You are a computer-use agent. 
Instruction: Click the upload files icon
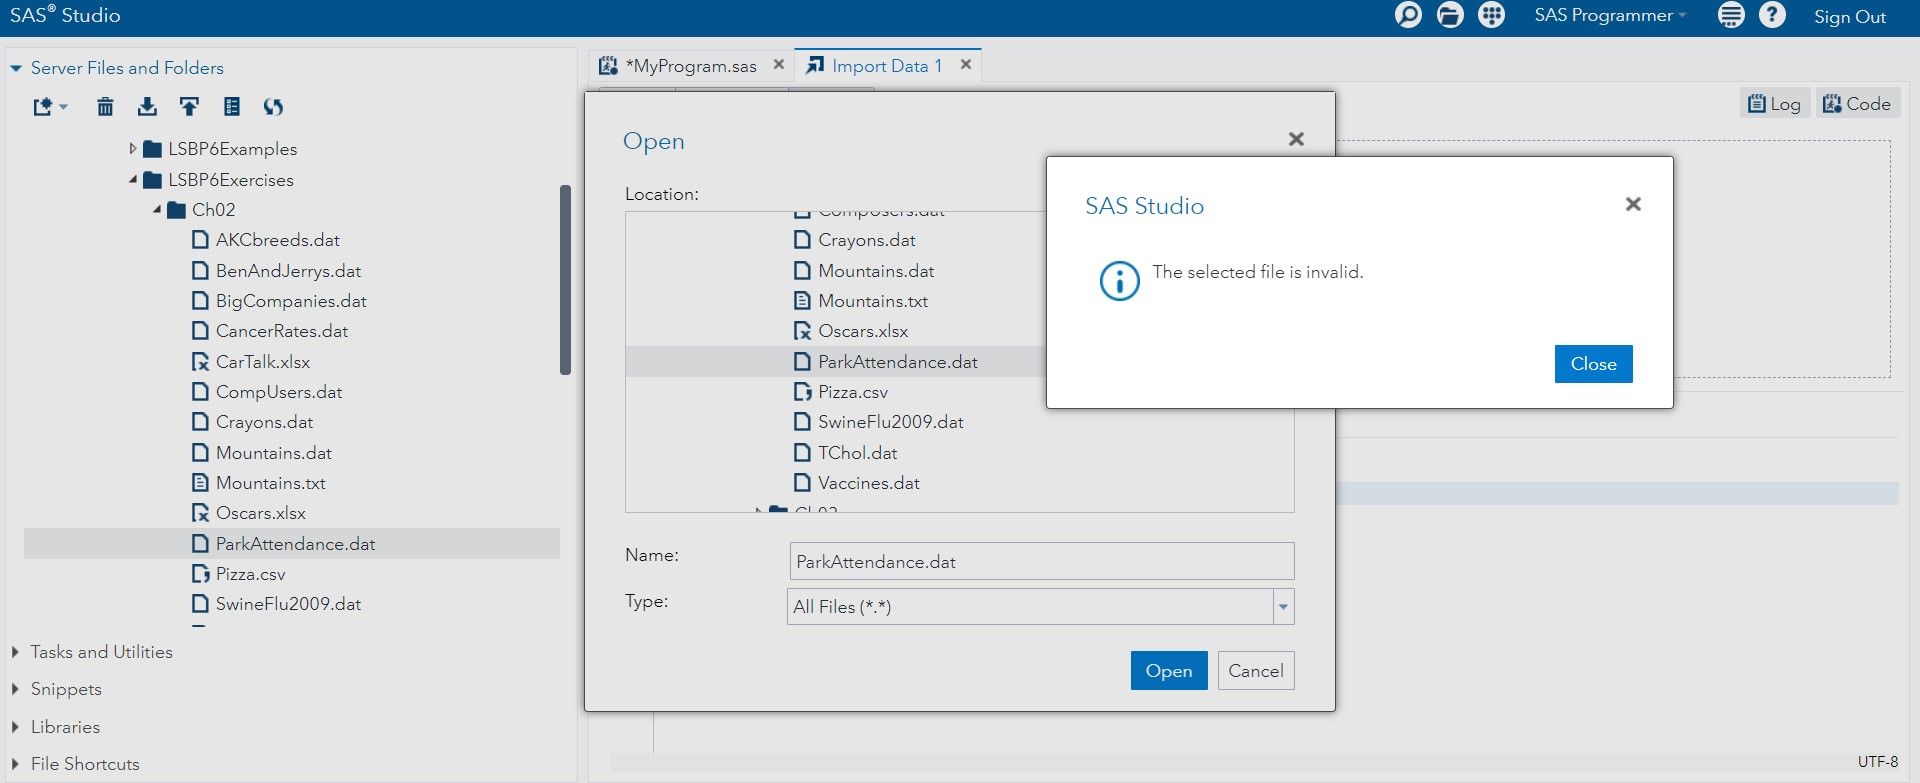point(189,107)
